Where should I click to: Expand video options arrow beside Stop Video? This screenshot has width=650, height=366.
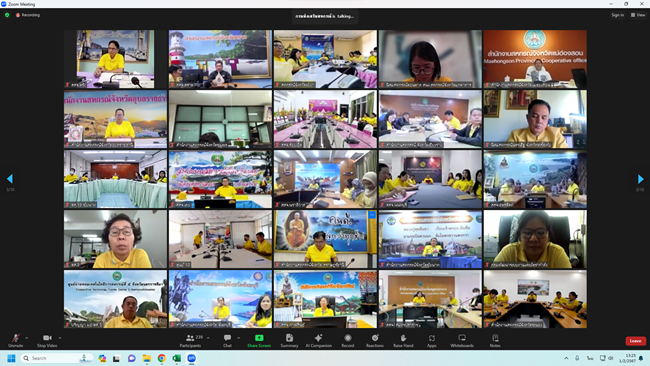(x=60, y=338)
